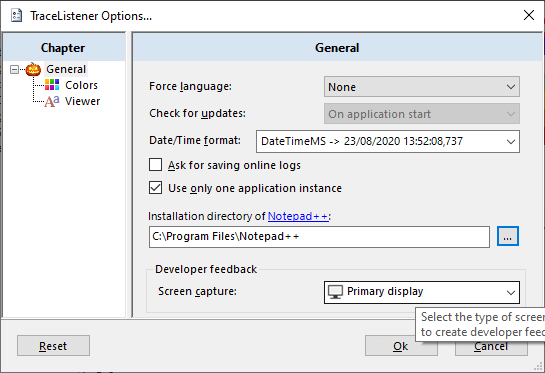Screen dimensions: 545x373
Task: Open the Date/Time format dropdown
Action: 388,141
